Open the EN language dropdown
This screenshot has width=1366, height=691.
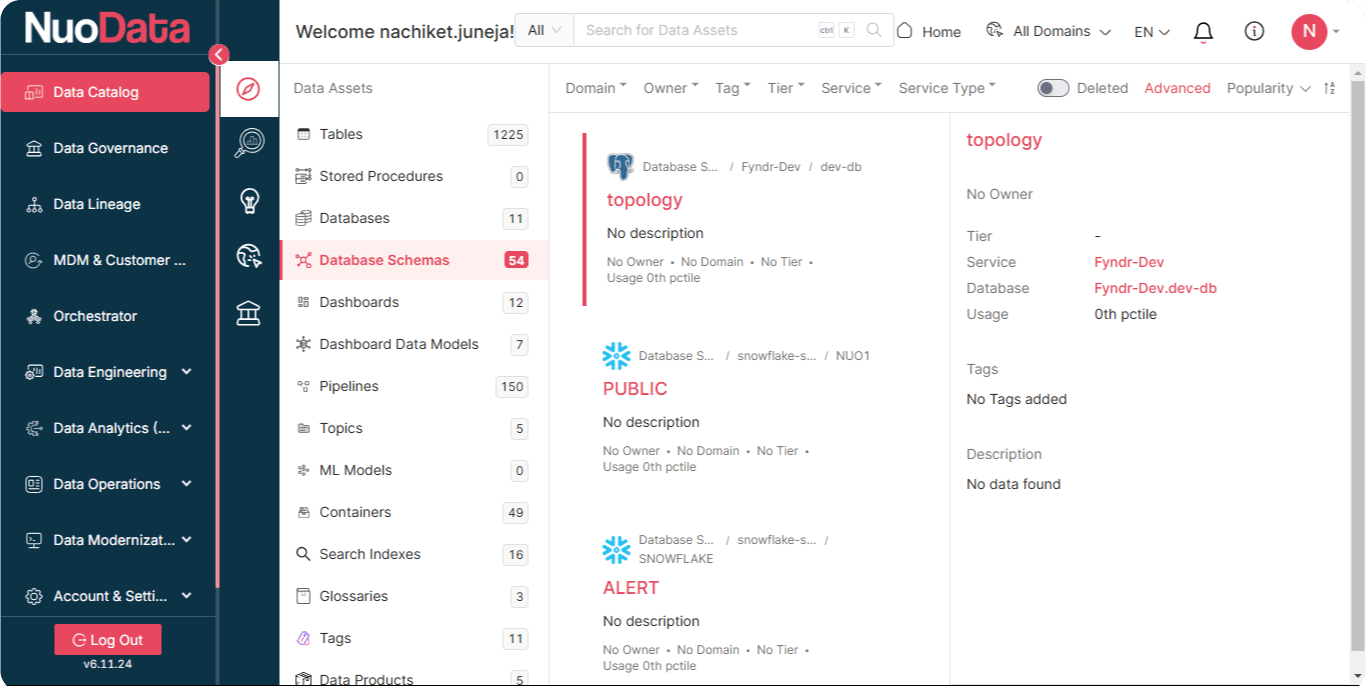[1152, 32]
